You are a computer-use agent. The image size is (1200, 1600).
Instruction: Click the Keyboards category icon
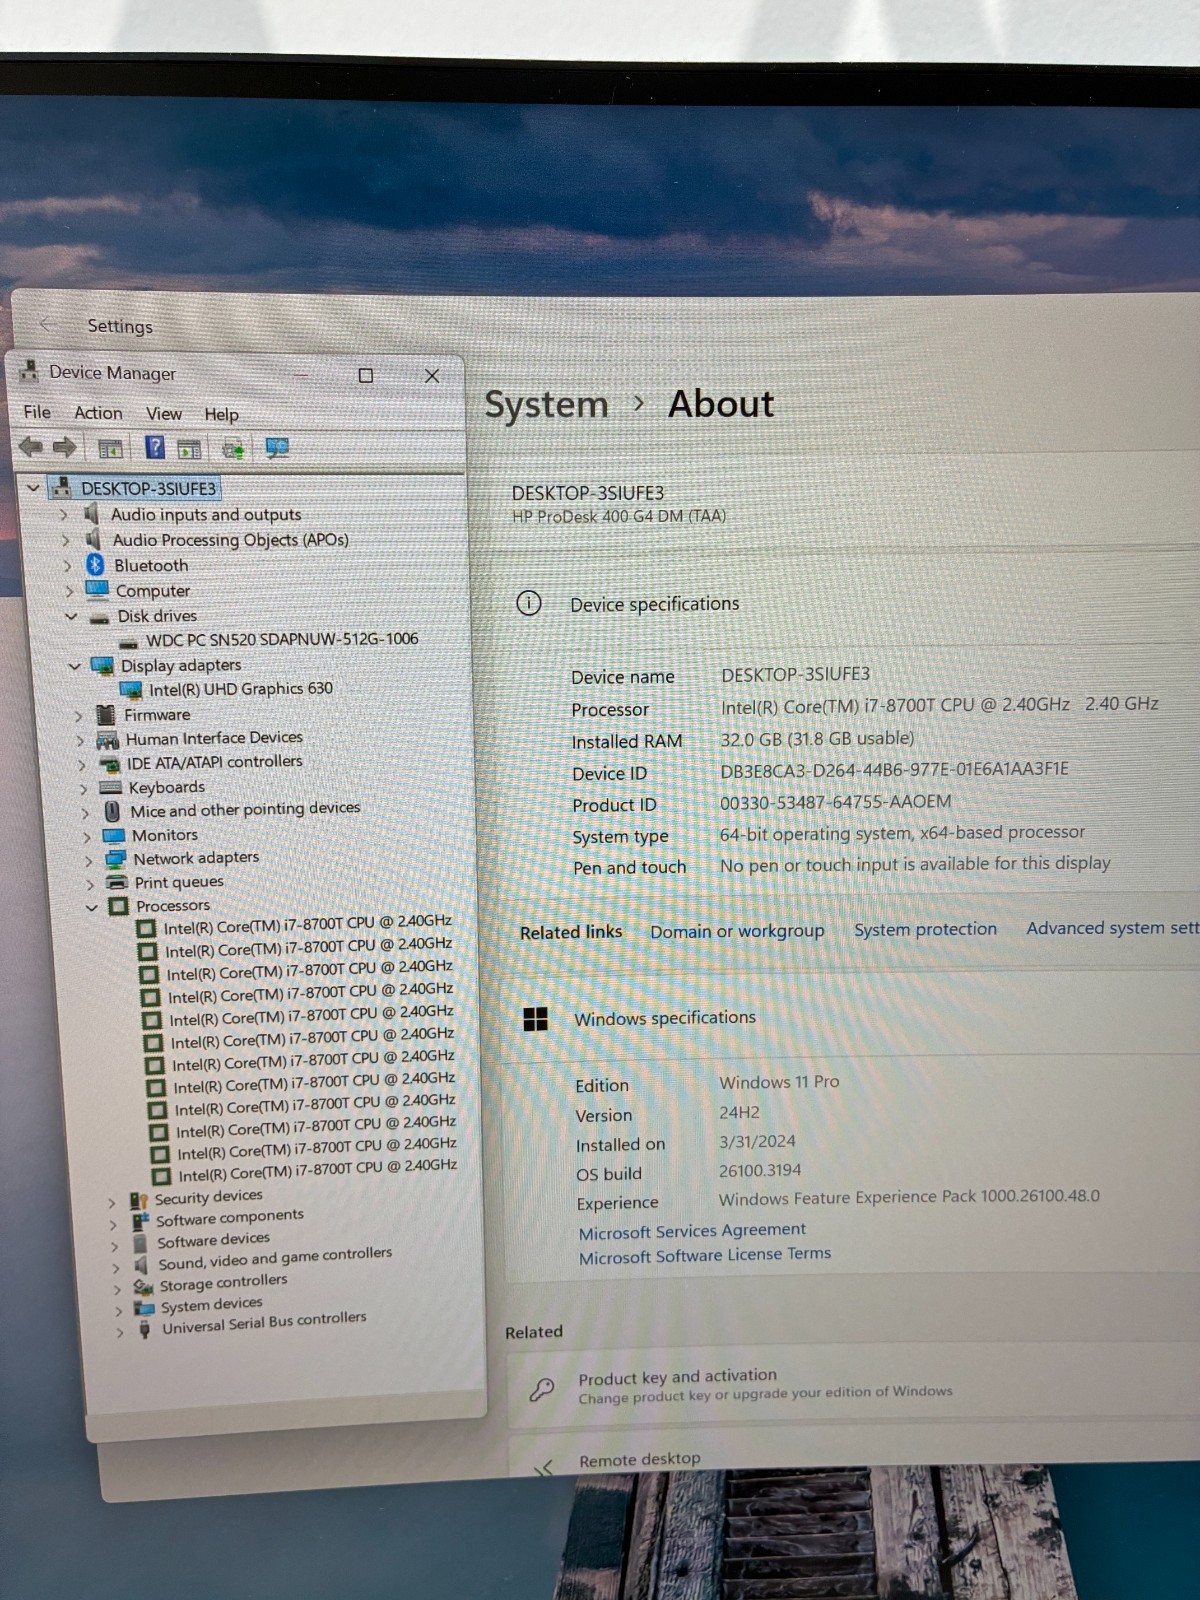pos(110,788)
